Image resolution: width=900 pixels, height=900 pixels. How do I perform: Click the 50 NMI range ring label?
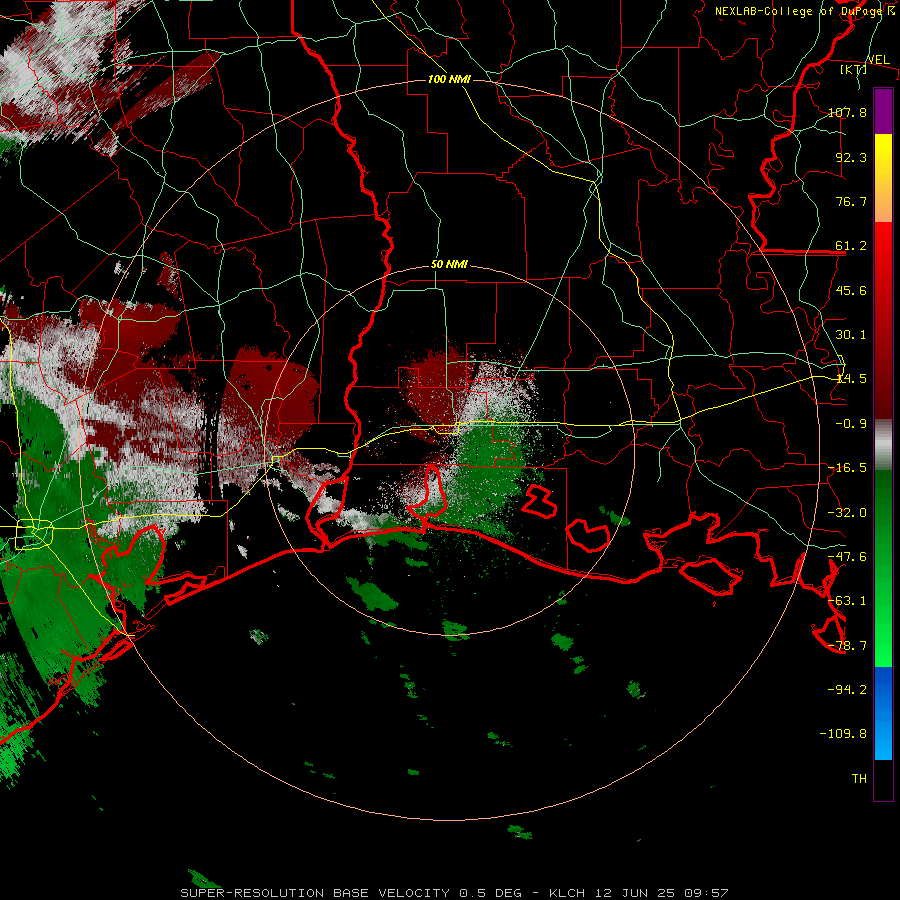tap(449, 265)
